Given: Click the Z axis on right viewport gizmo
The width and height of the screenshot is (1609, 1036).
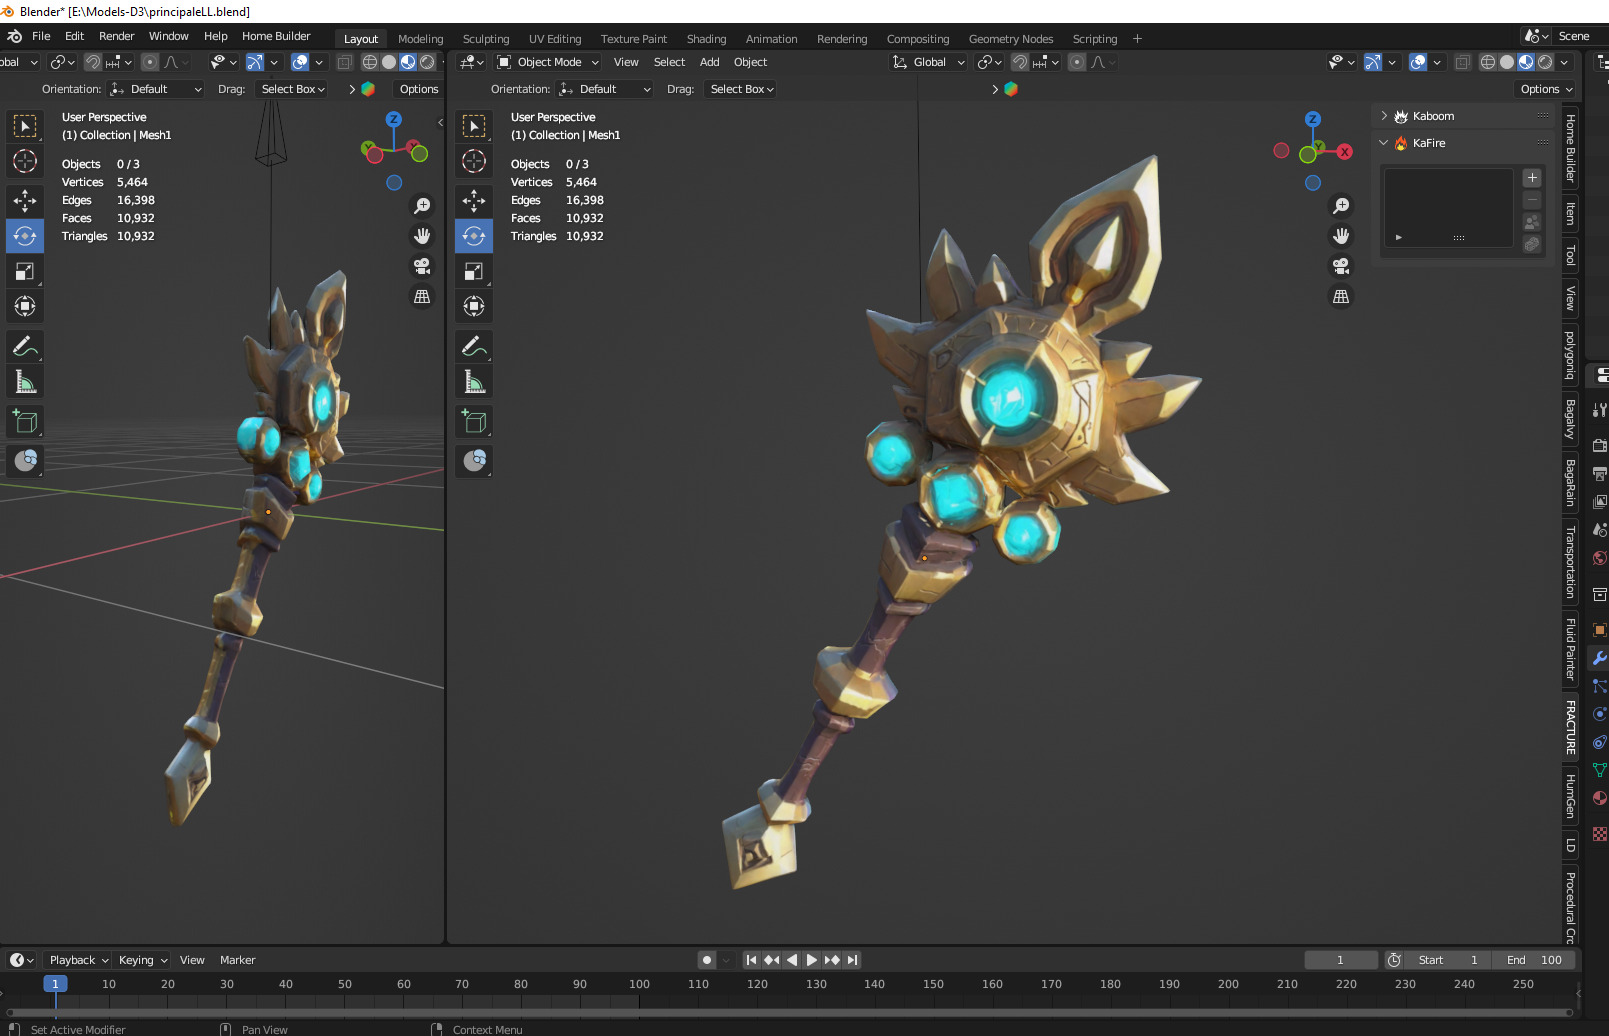Looking at the screenshot, I should [1313, 119].
